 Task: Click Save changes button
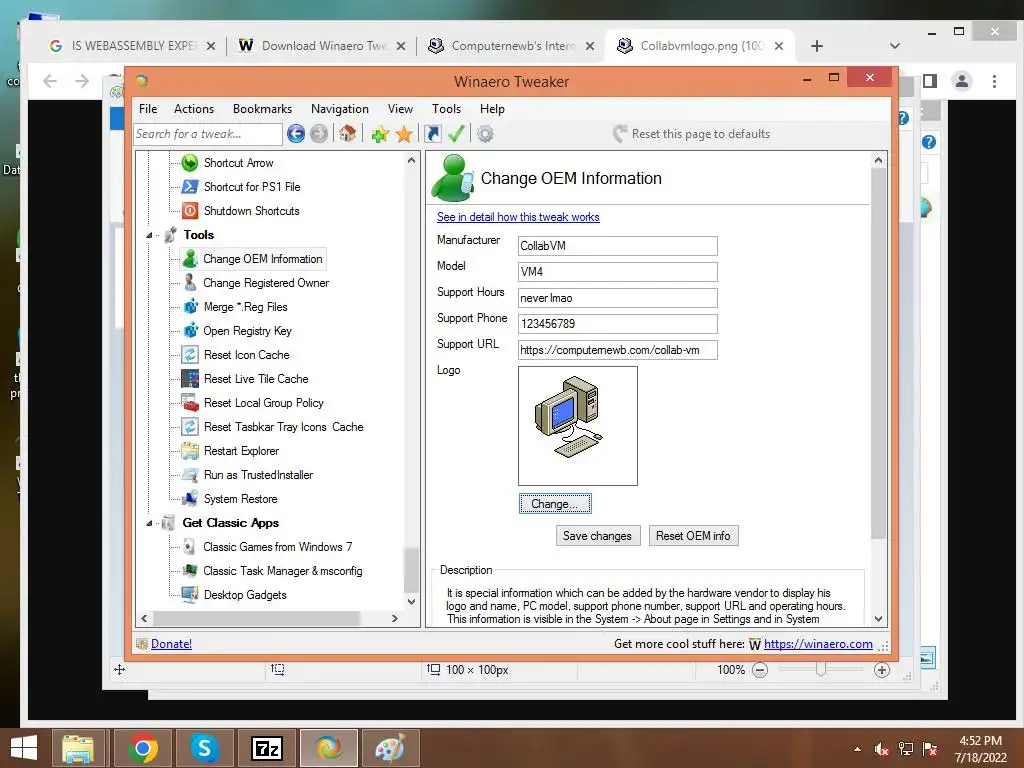598,536
